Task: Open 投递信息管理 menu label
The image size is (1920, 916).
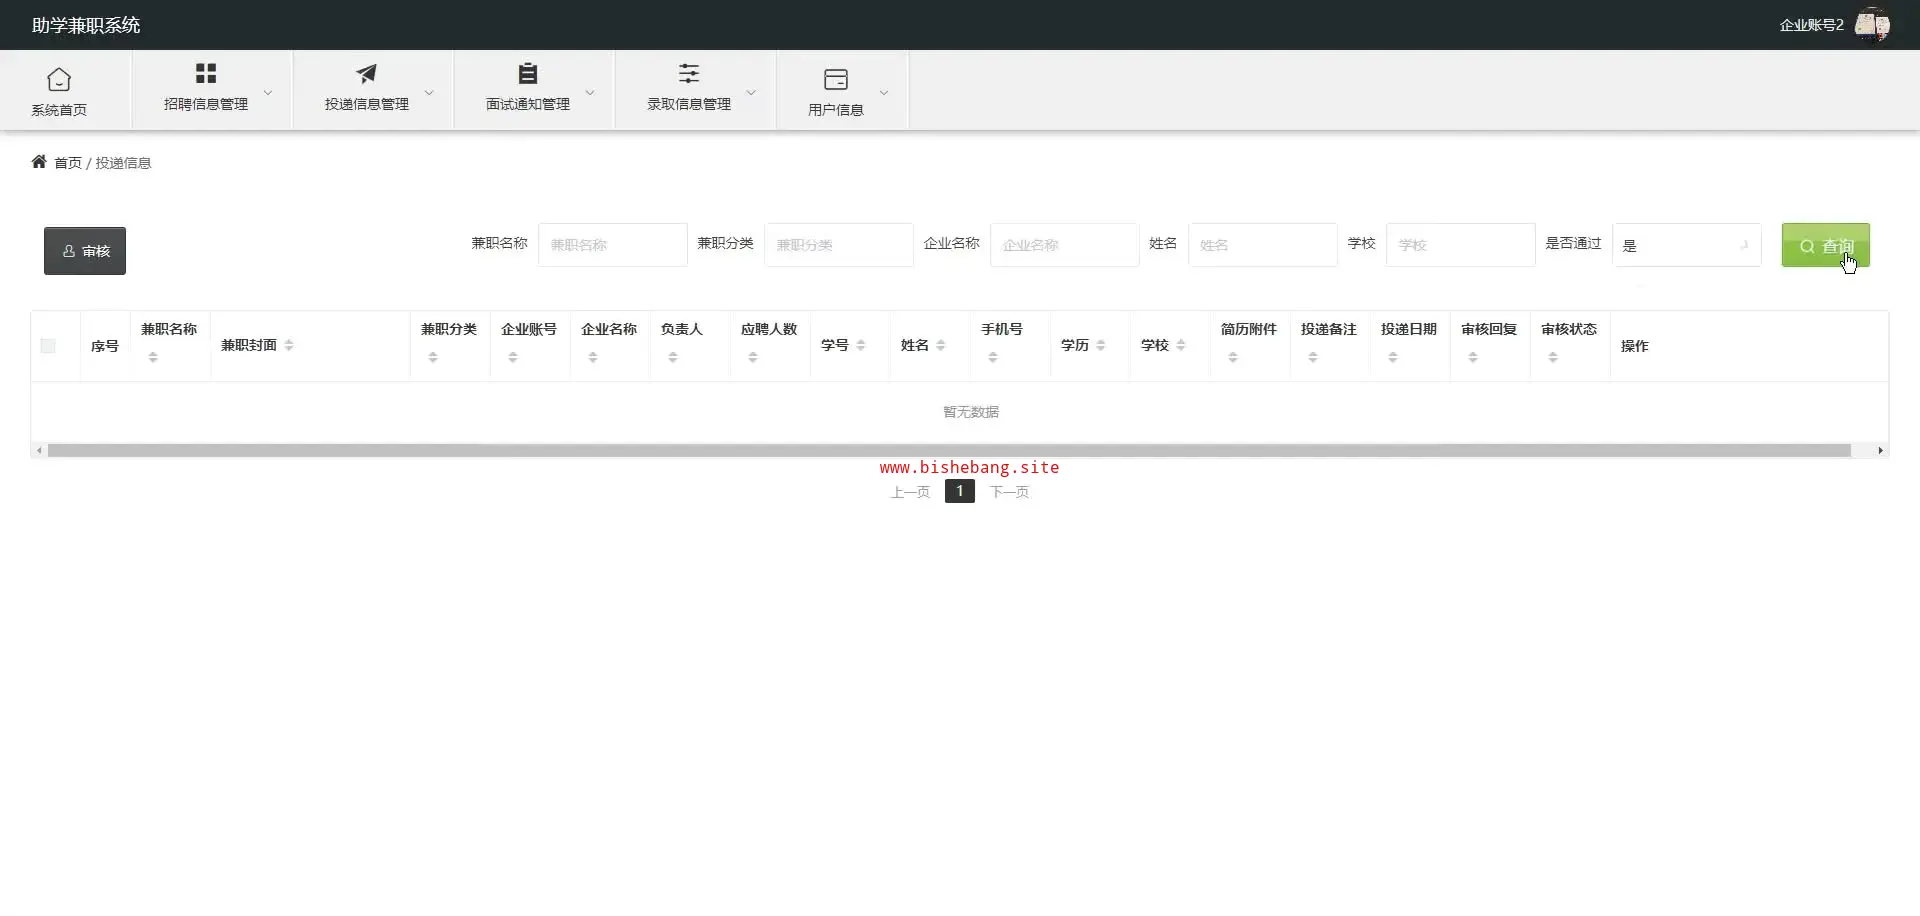Action: click(367, 104)
